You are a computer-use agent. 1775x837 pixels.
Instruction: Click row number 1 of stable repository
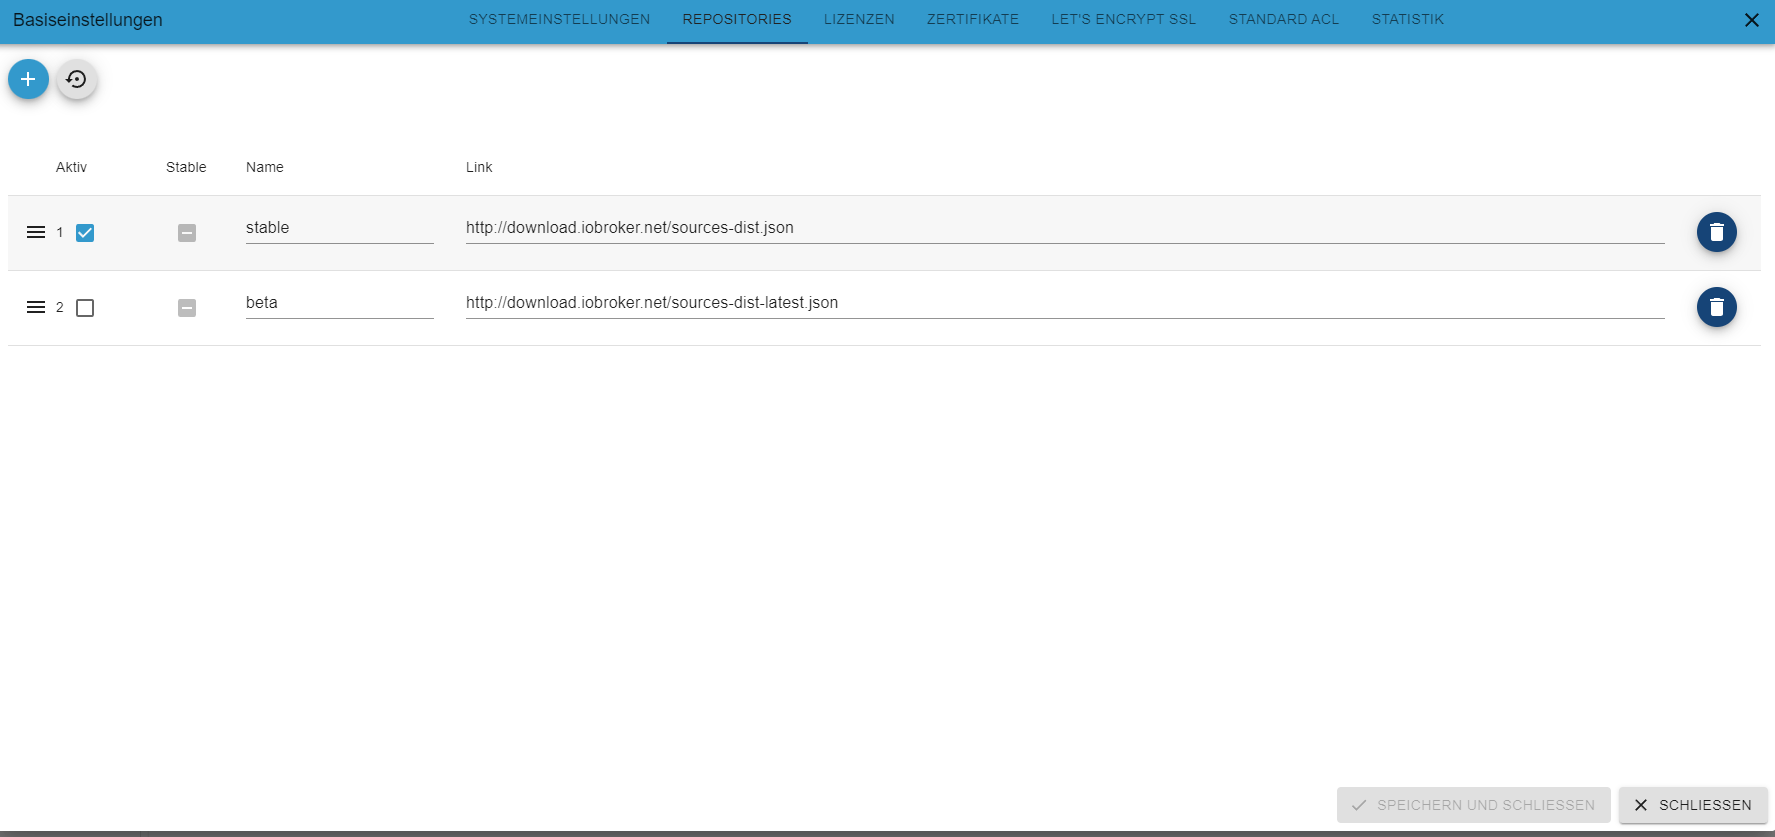pyautogui.click(x=60, y=233)
